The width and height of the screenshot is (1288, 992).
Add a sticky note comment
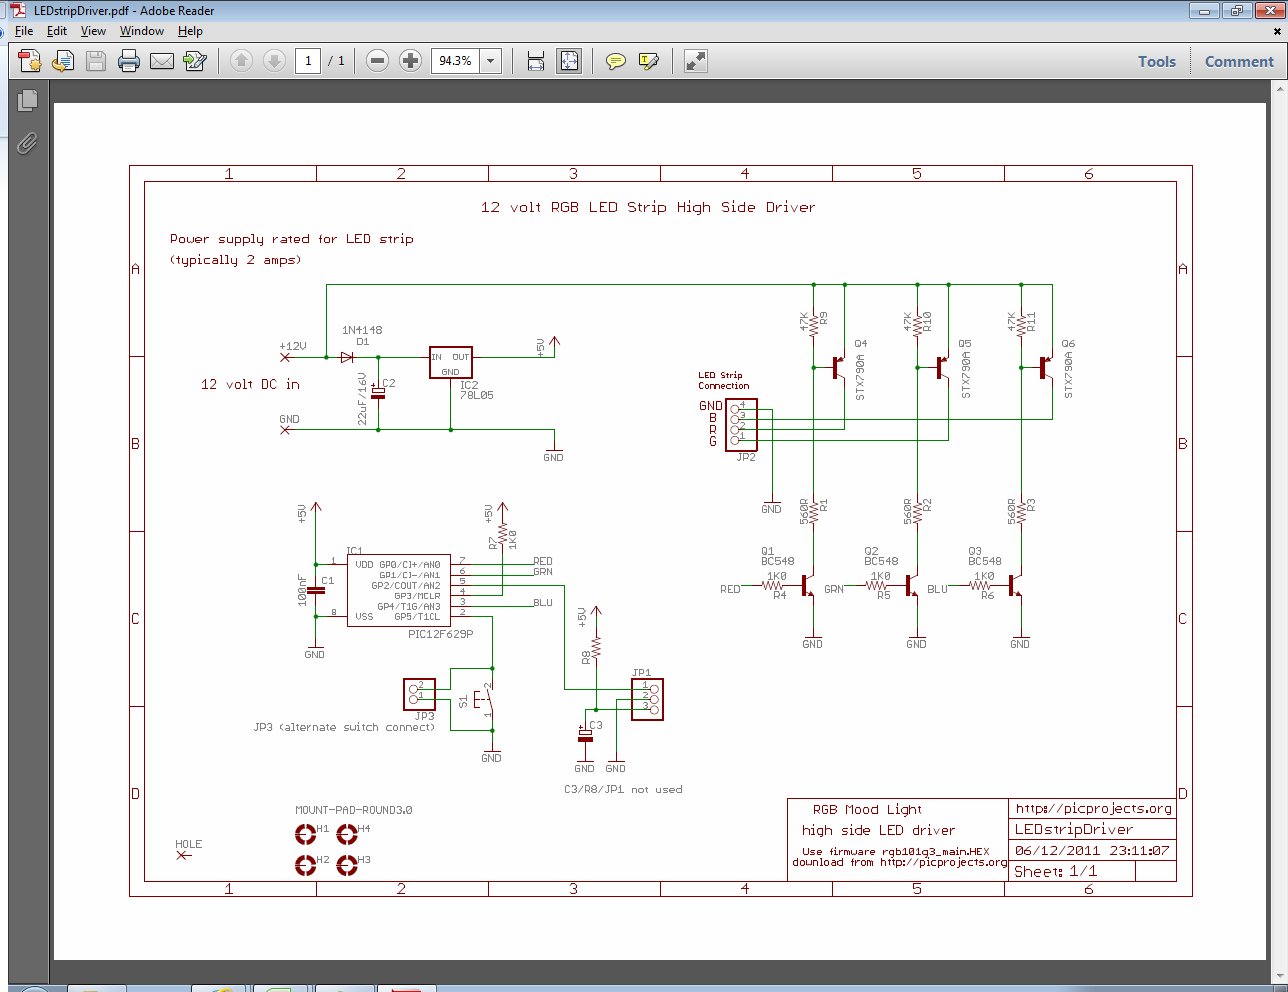coord(616,61)
